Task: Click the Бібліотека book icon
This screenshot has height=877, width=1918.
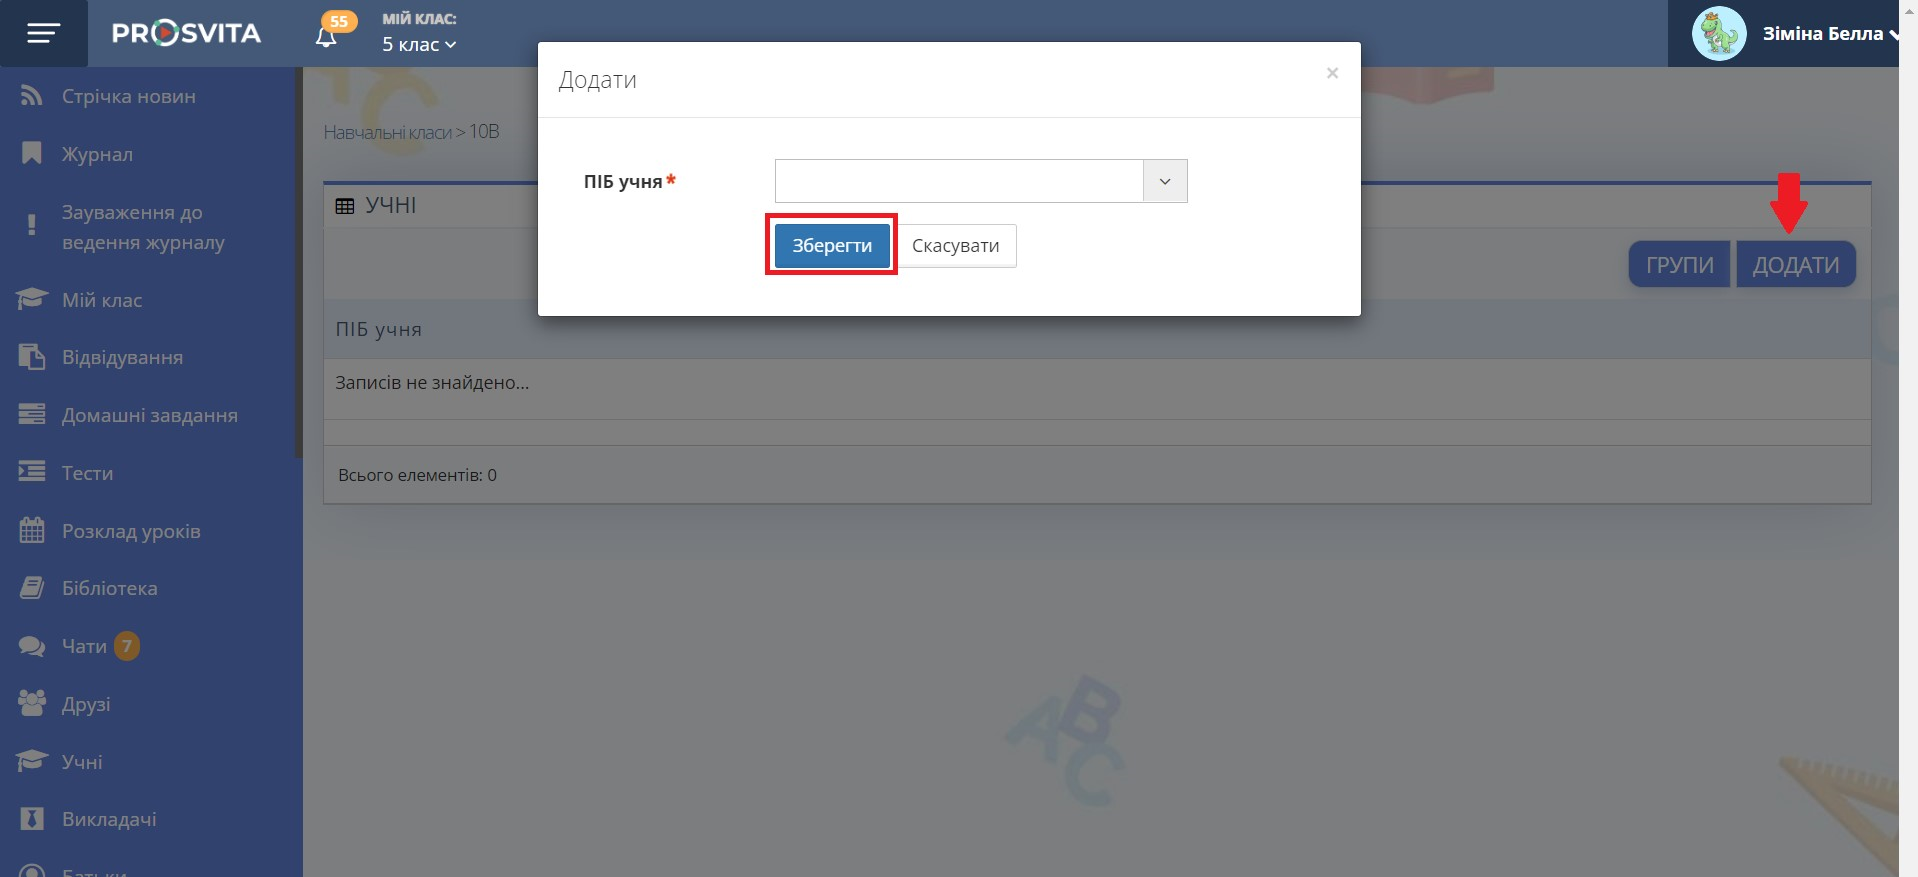Action: click(32, 588)
